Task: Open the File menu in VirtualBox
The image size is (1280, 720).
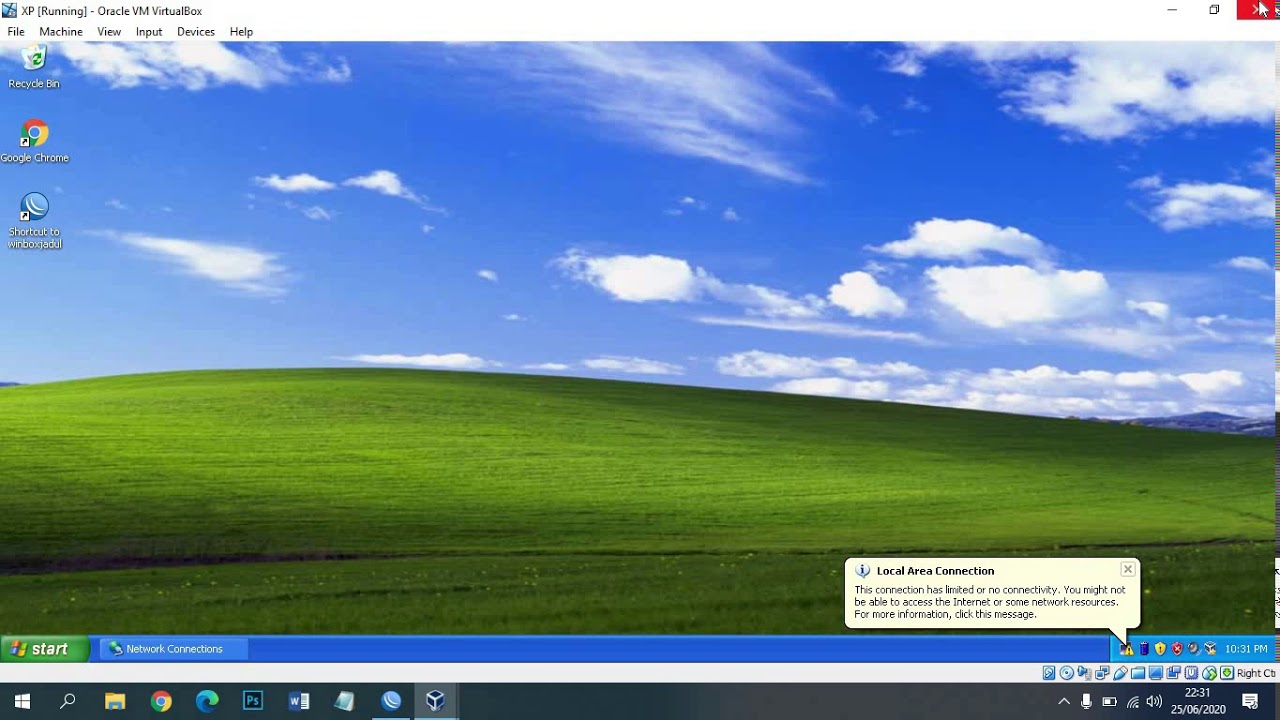Action: 16,32
